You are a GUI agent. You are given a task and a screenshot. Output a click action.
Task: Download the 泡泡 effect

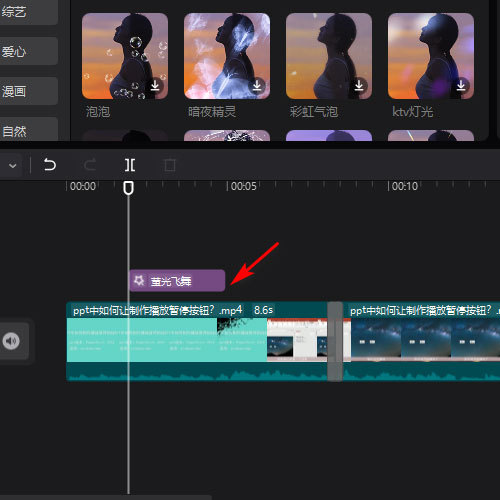(x=155, y=86)
